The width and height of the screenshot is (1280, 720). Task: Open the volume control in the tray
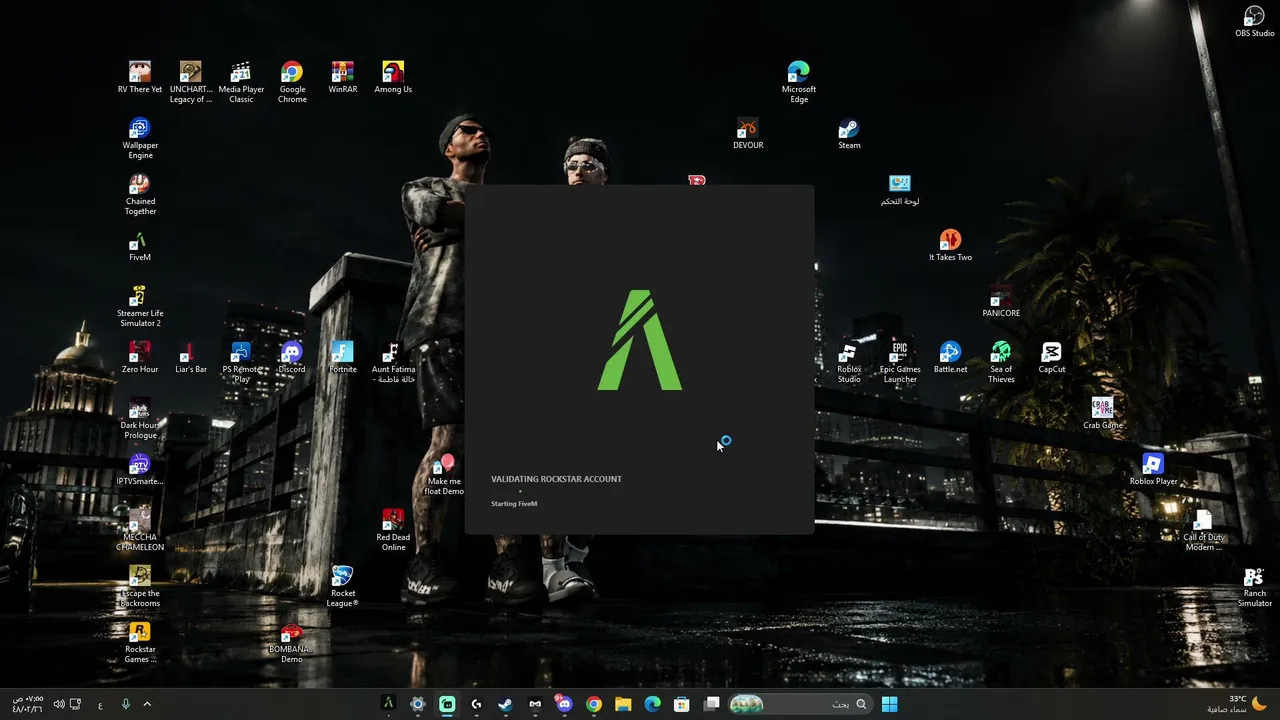(59, 704)
